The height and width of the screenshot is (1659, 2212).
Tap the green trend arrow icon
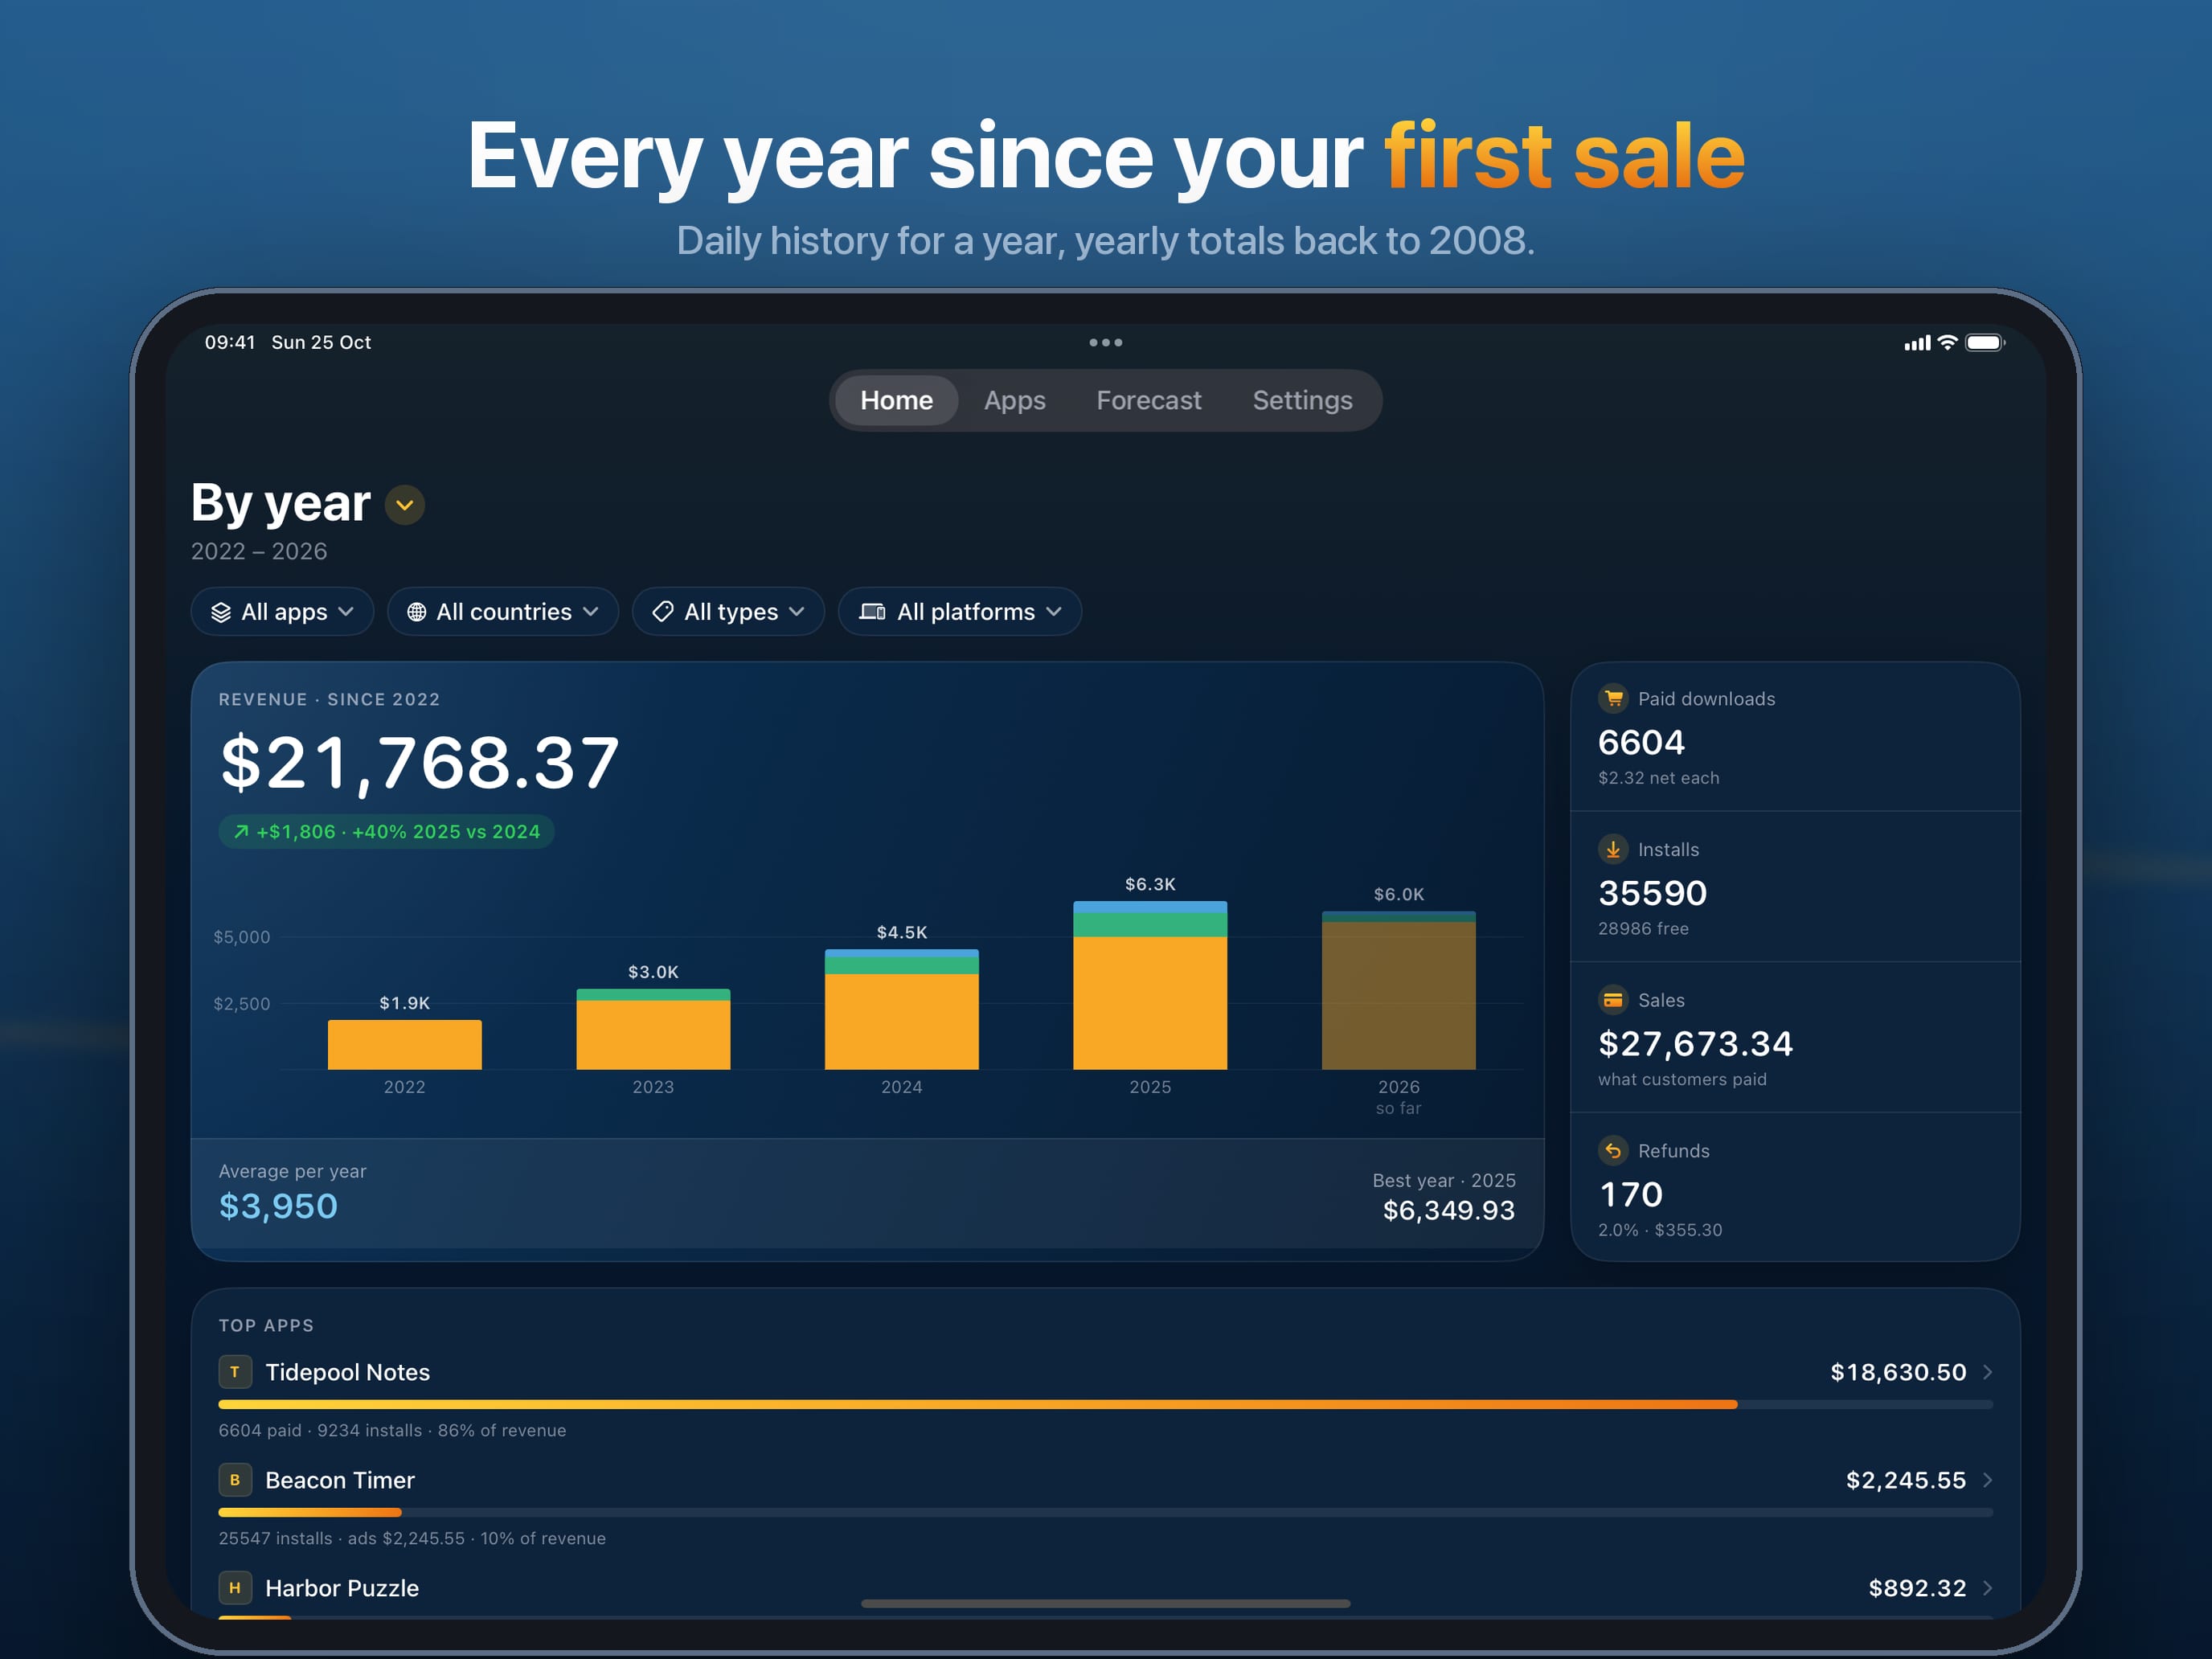241,831
